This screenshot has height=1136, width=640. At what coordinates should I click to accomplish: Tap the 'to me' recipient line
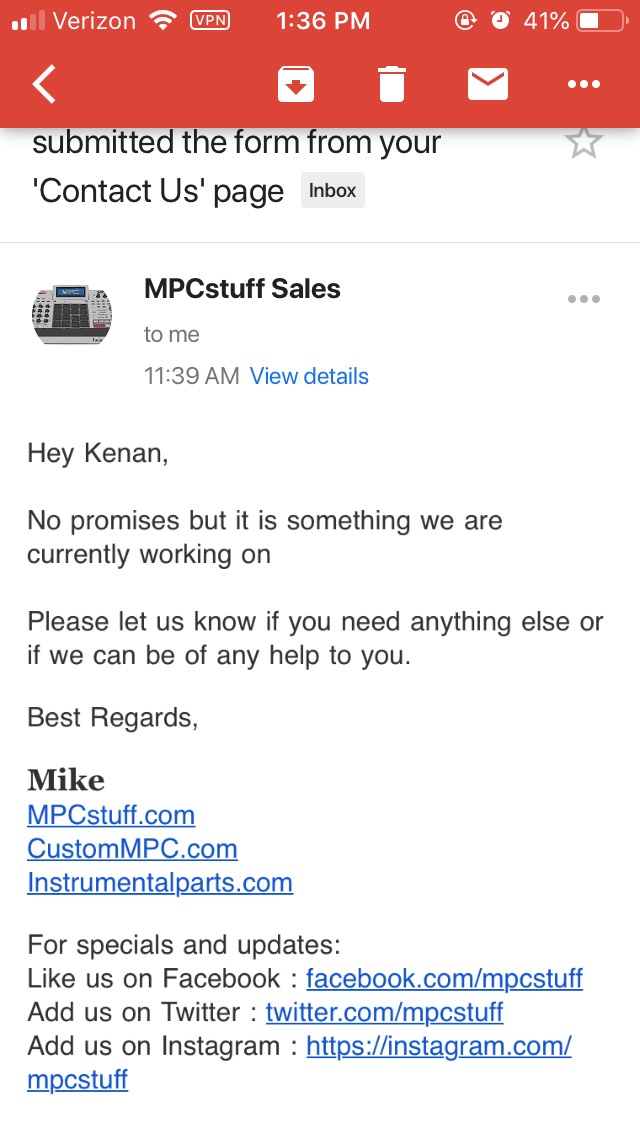coord(172,334)
